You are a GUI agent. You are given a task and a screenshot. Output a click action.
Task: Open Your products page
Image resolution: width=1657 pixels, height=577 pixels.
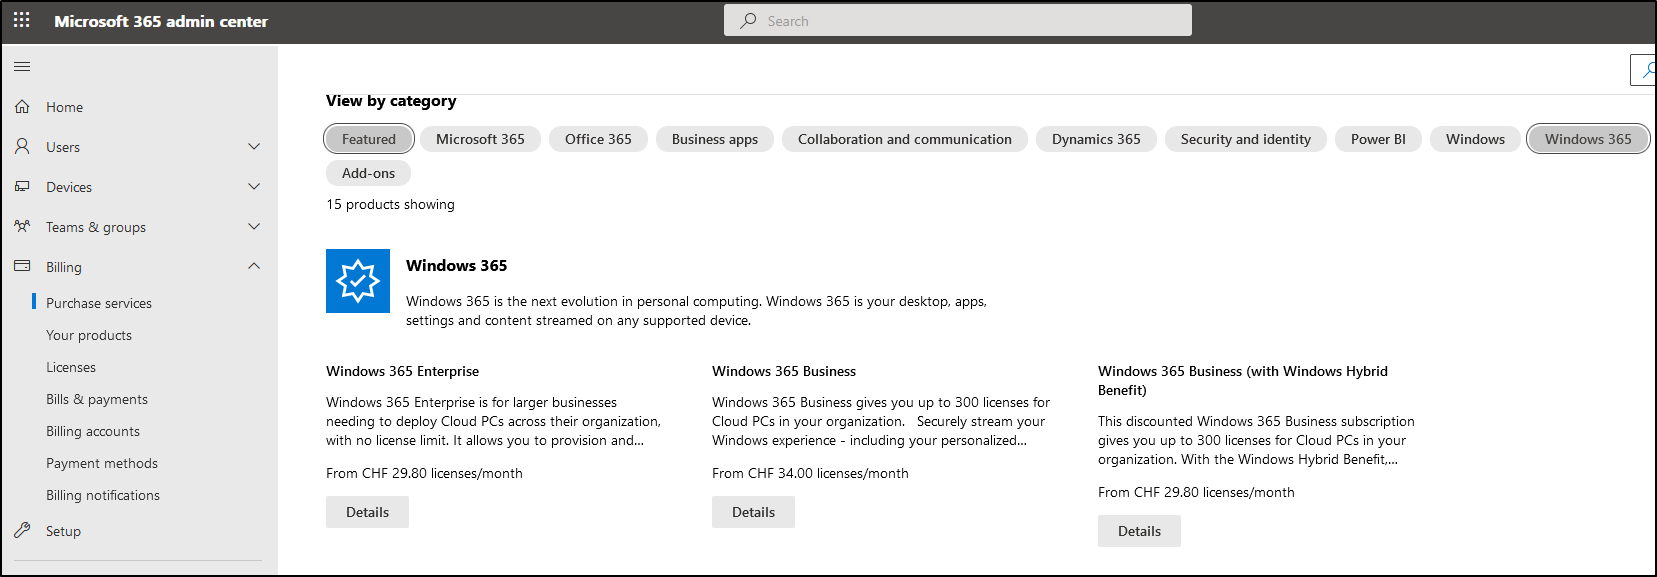(89, 335)
